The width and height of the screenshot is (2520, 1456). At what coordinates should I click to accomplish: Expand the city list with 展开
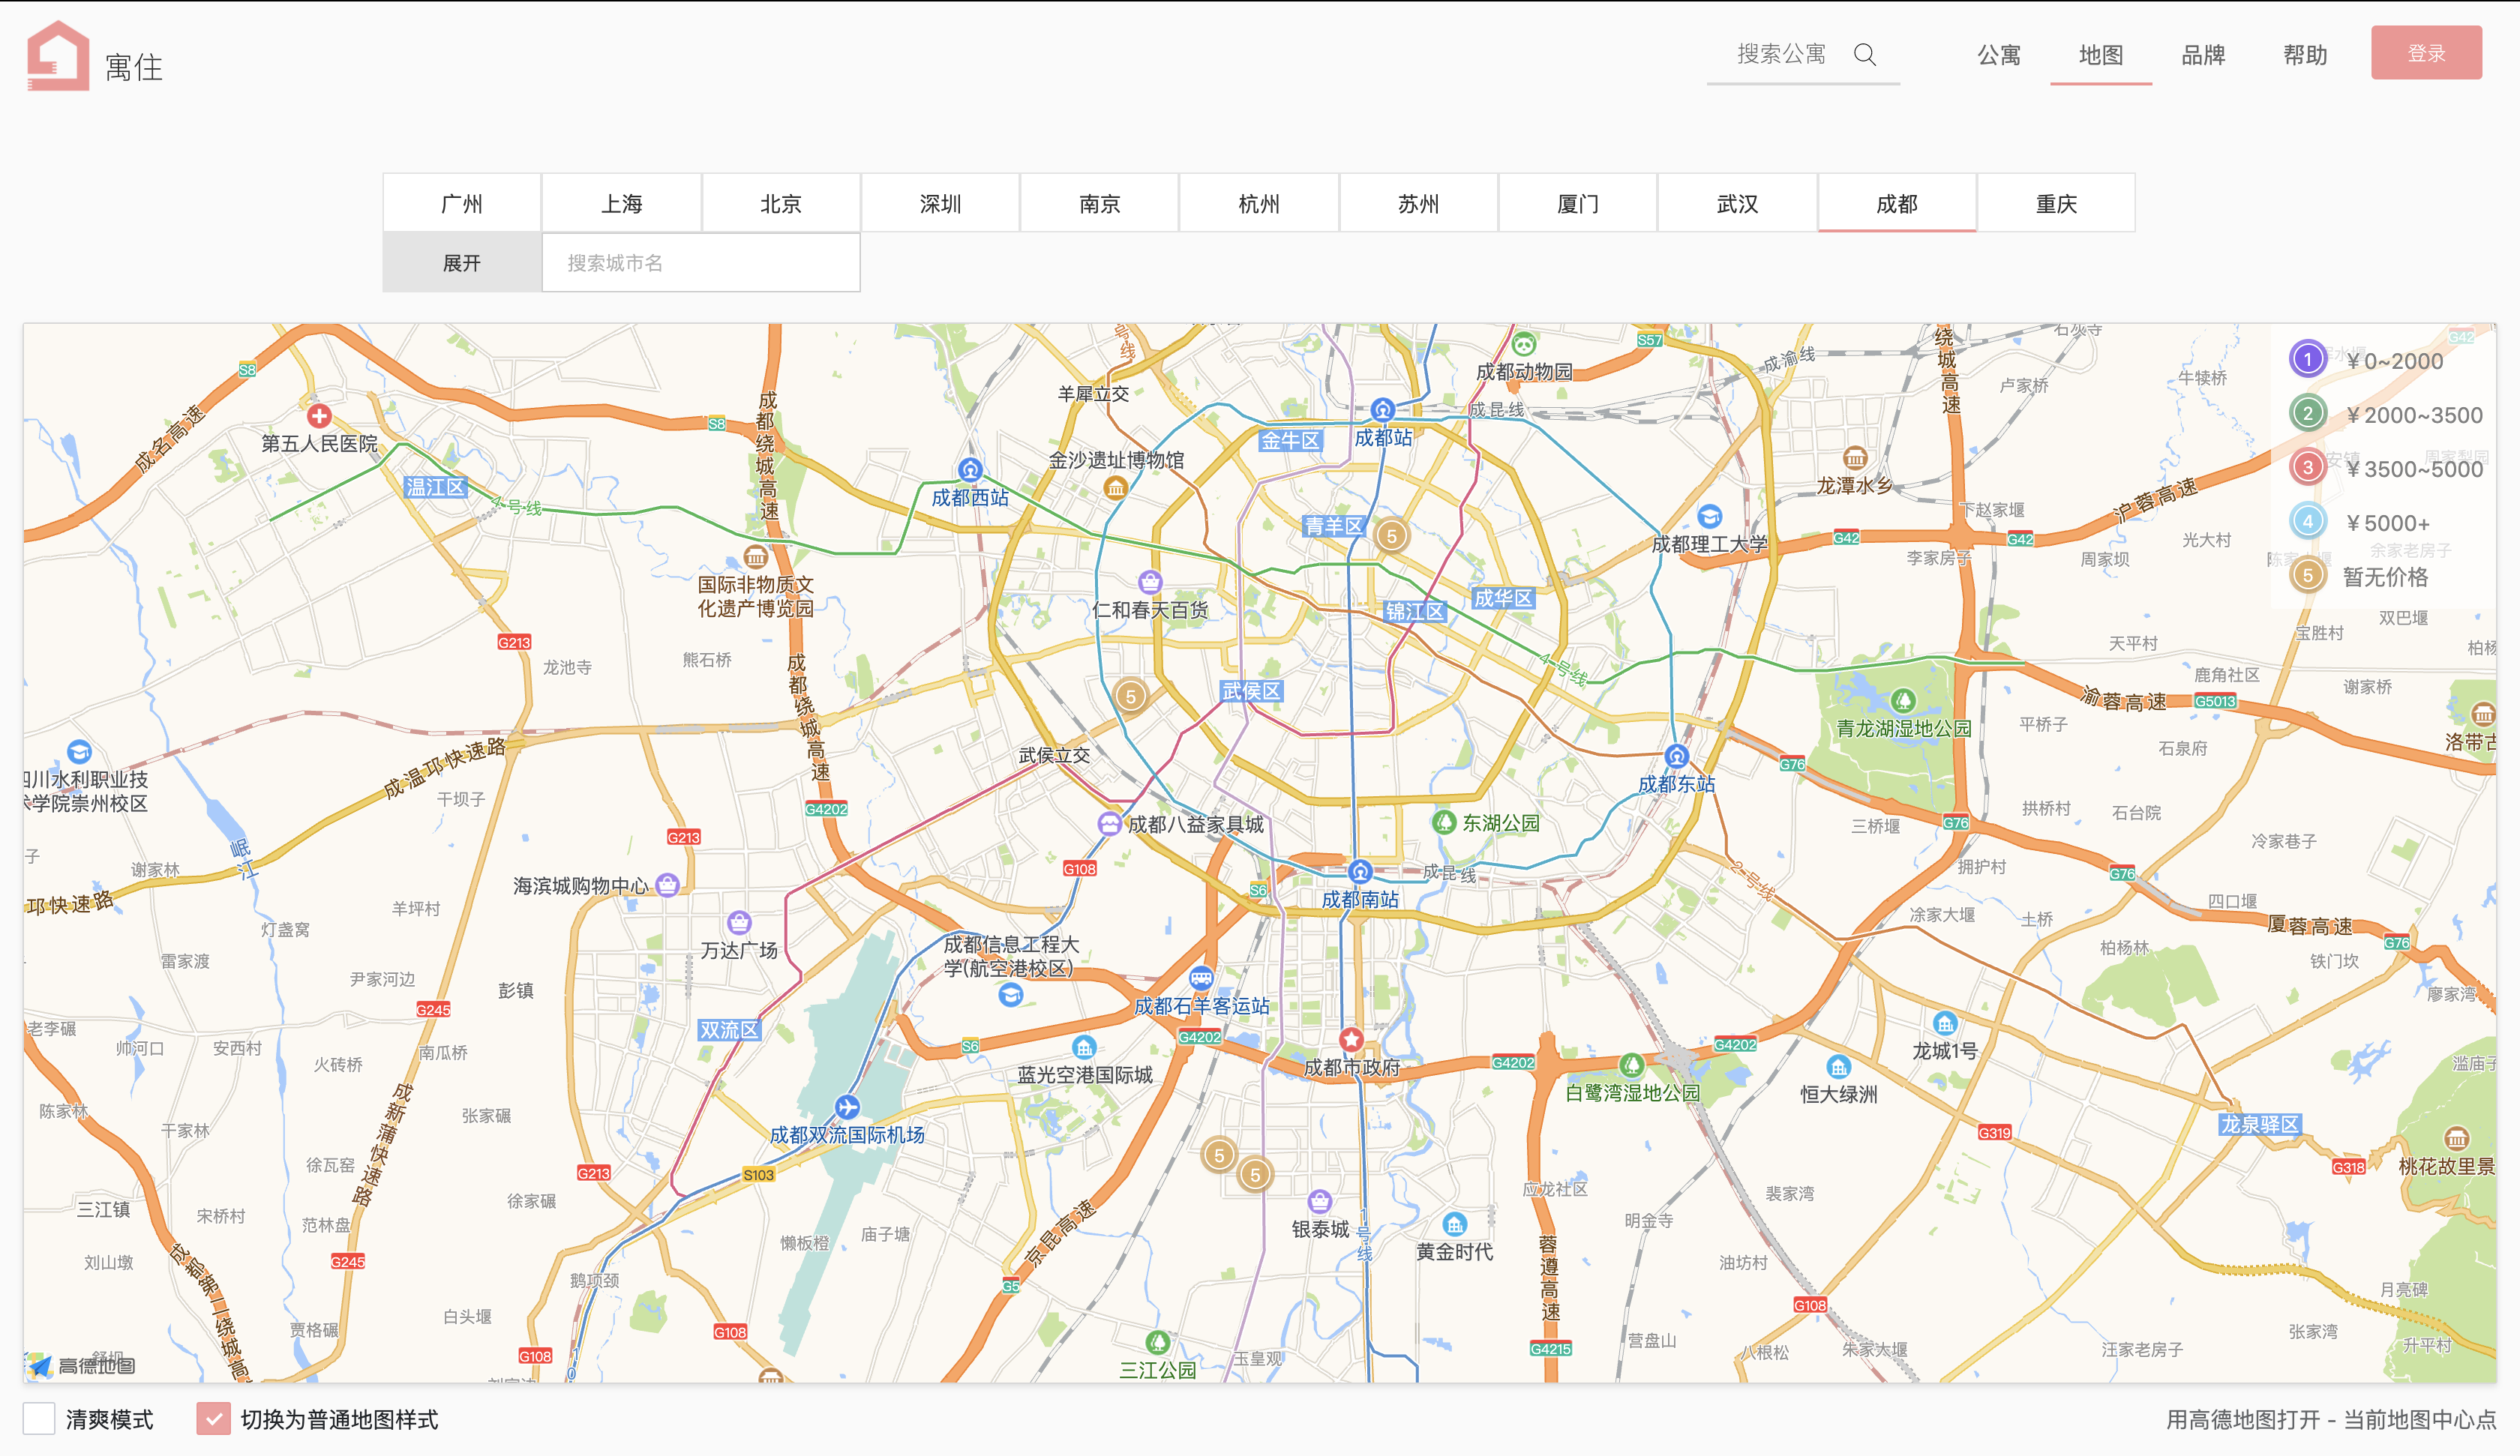click(462, 263)
